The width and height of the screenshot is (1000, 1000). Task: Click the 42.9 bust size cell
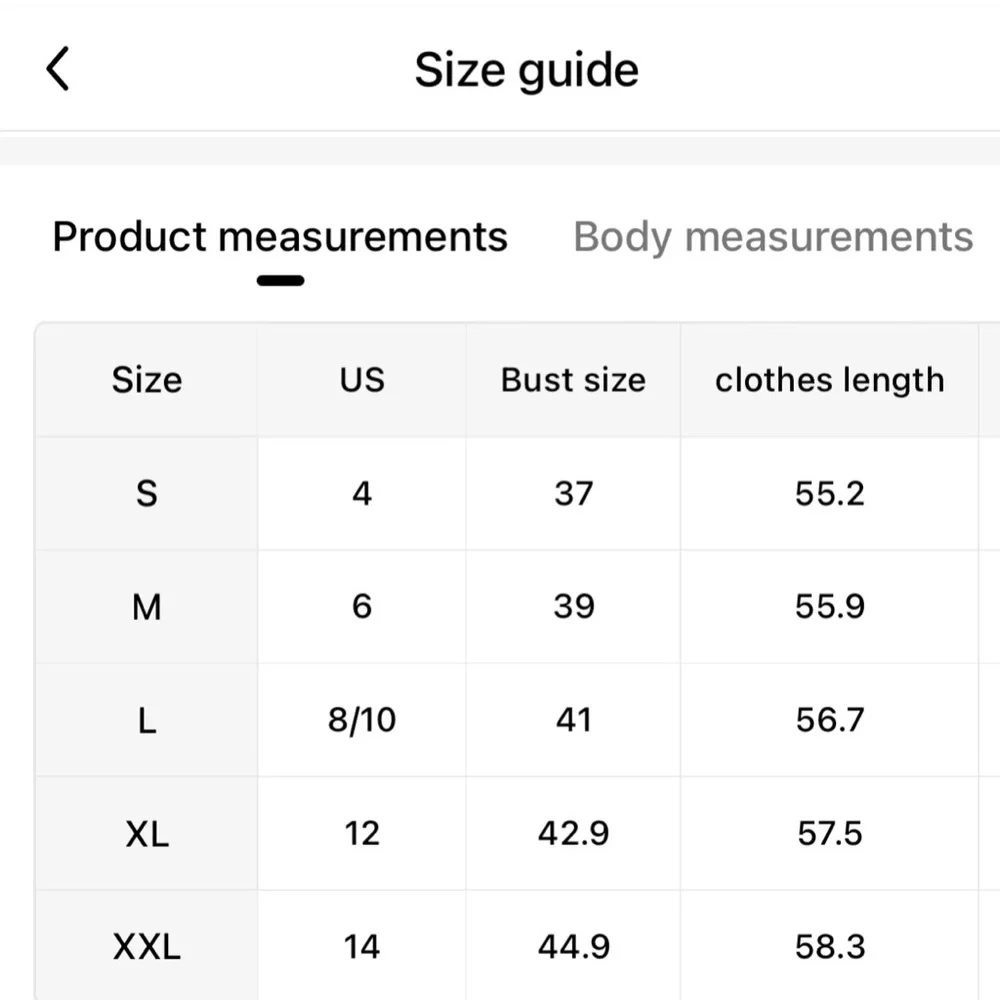(x=573, y=834)
